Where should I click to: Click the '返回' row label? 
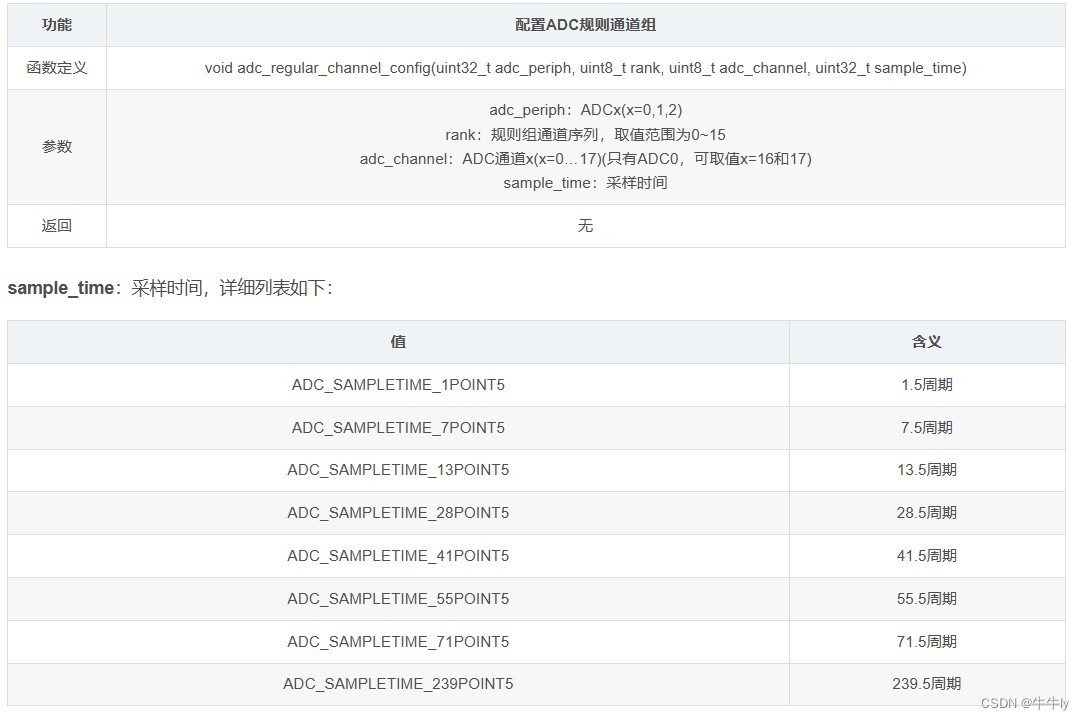[57, 225]
